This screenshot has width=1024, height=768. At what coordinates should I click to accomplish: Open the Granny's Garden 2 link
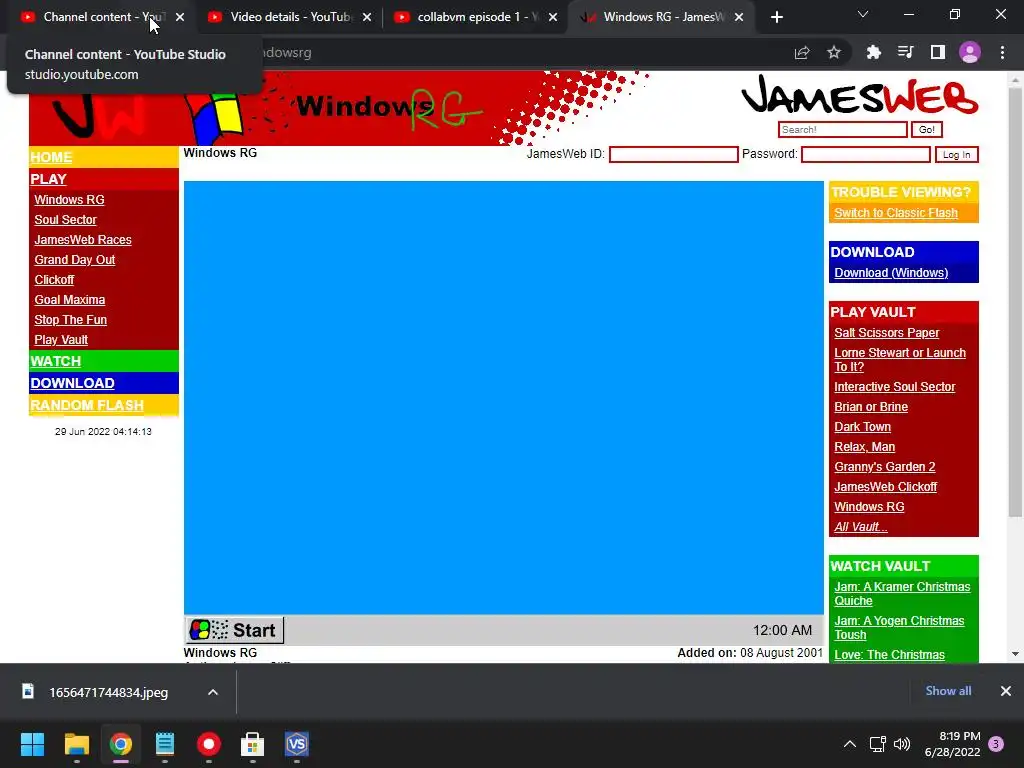[x=885, y=467]
